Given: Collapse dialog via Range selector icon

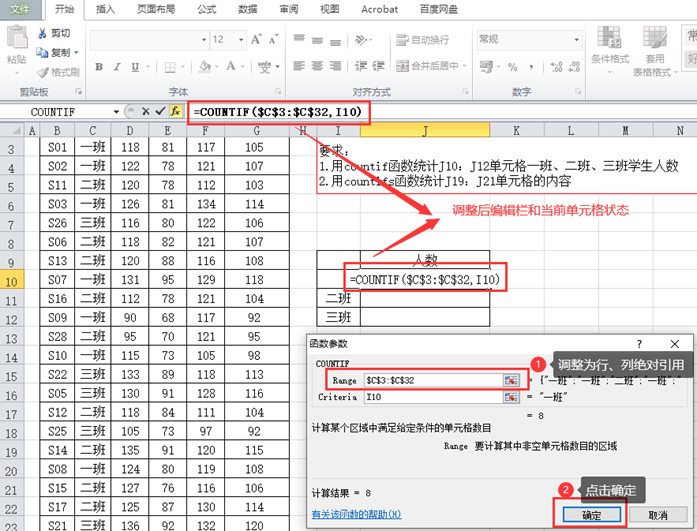Looking at the screenshot, I should tap(511, 380).
